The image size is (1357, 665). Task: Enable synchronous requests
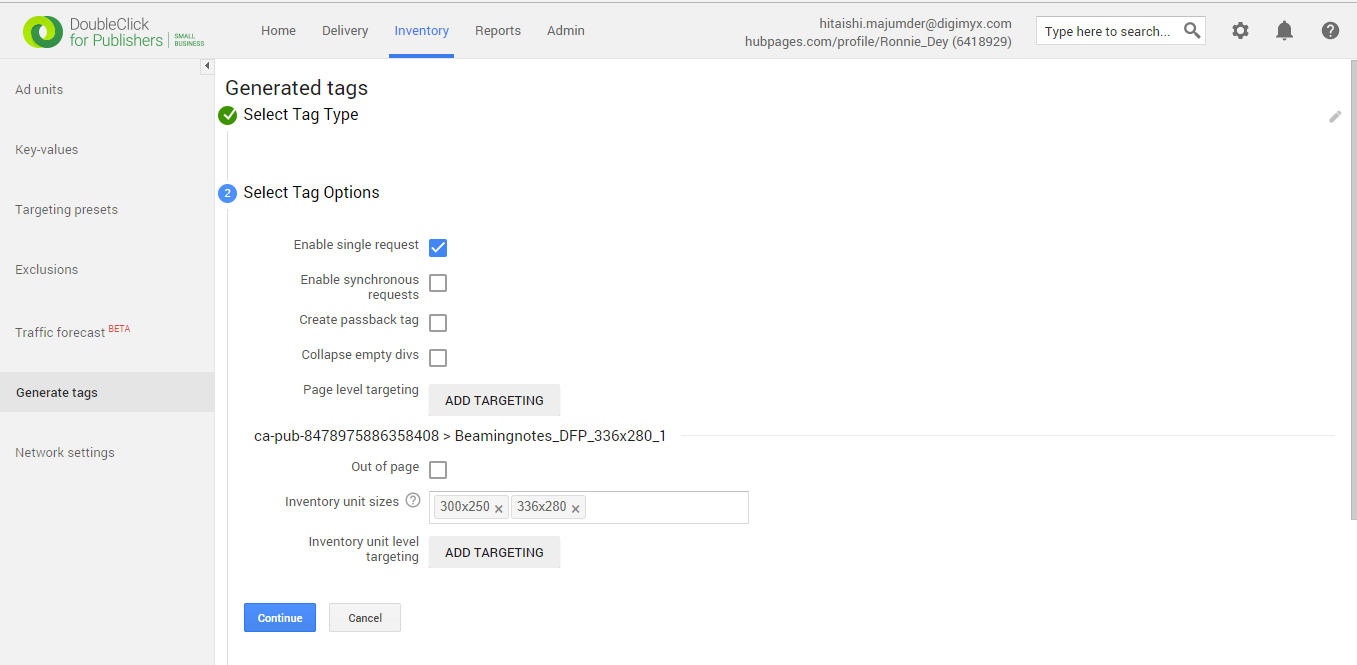[x=437, y=283]
